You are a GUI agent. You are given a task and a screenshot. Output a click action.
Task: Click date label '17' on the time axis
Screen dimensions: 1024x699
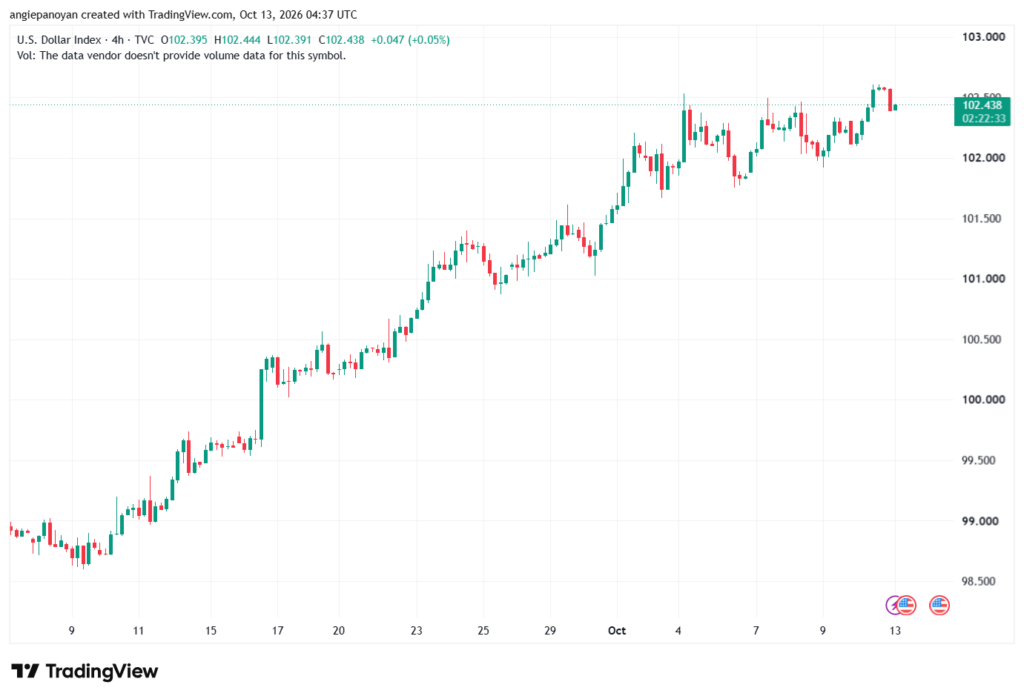278,630
